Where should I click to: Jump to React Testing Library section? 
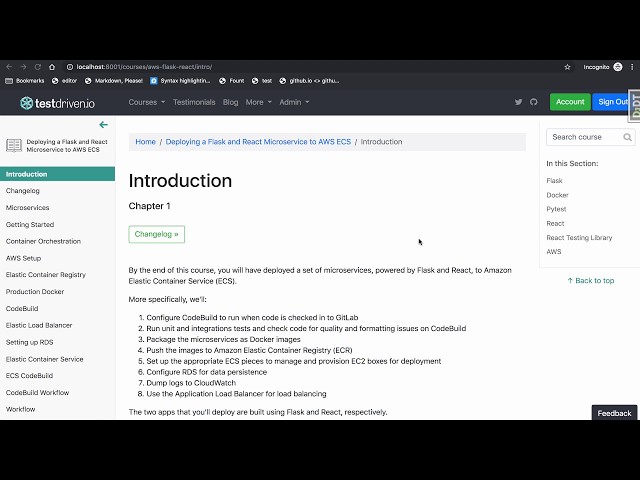(579, 238)
